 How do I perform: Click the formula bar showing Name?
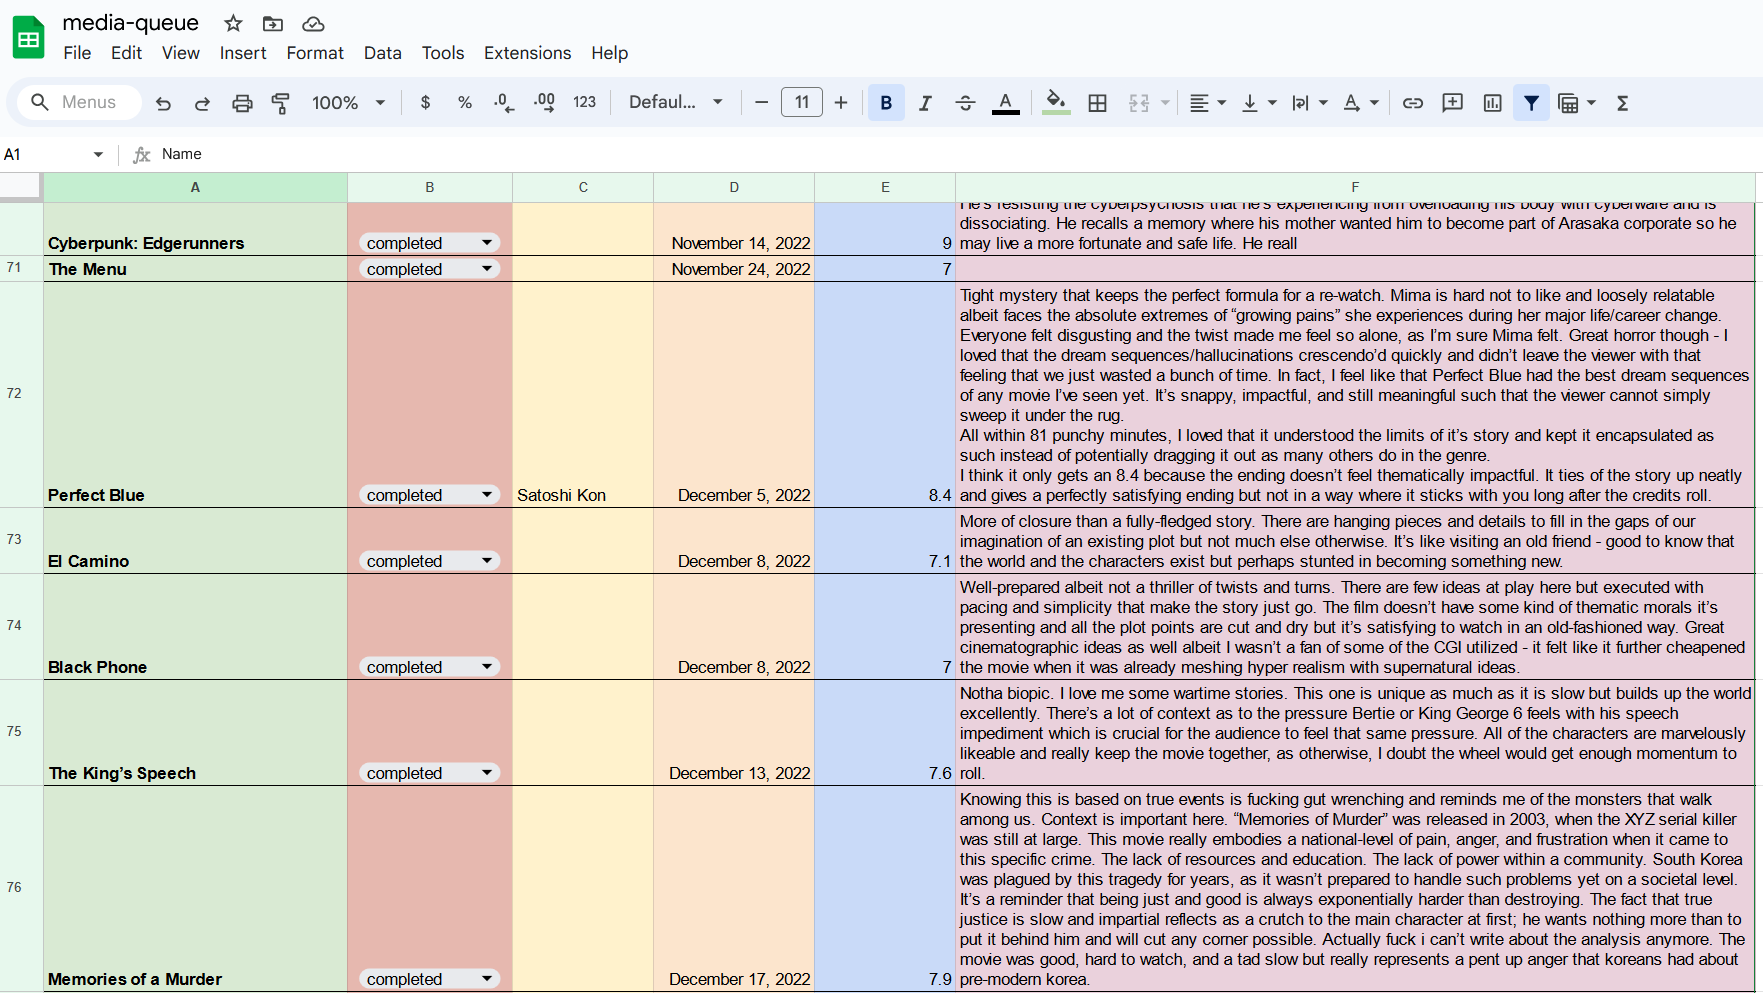click(960, 154)
